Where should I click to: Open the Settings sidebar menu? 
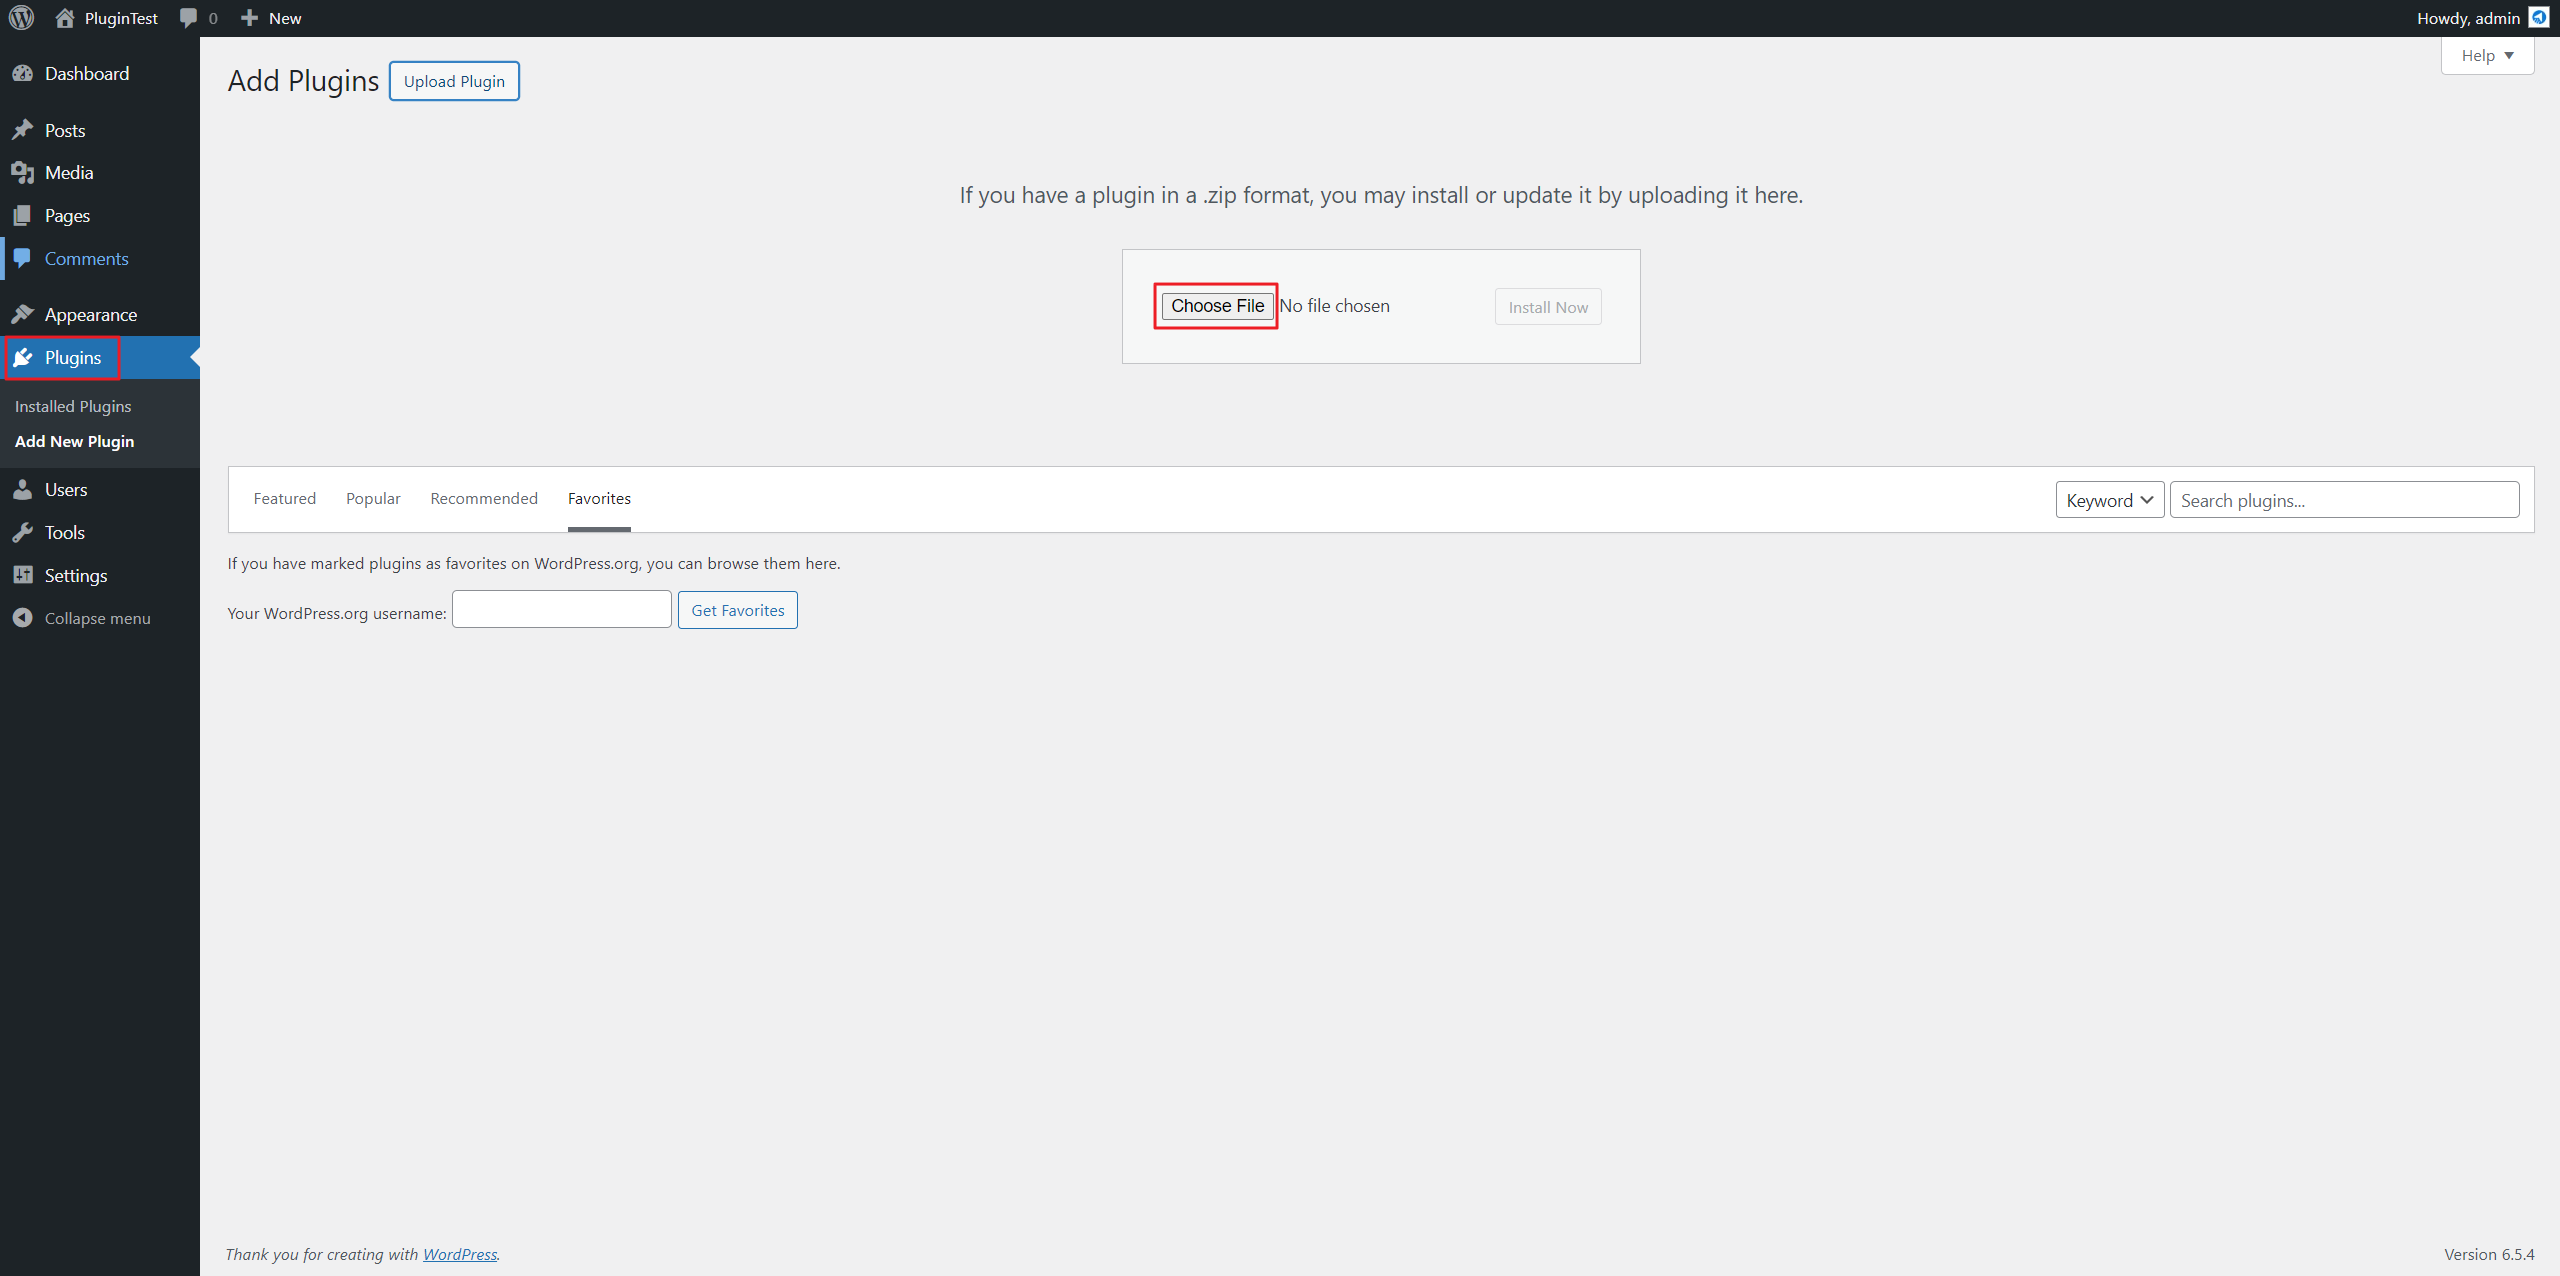[x=75, y=576]
